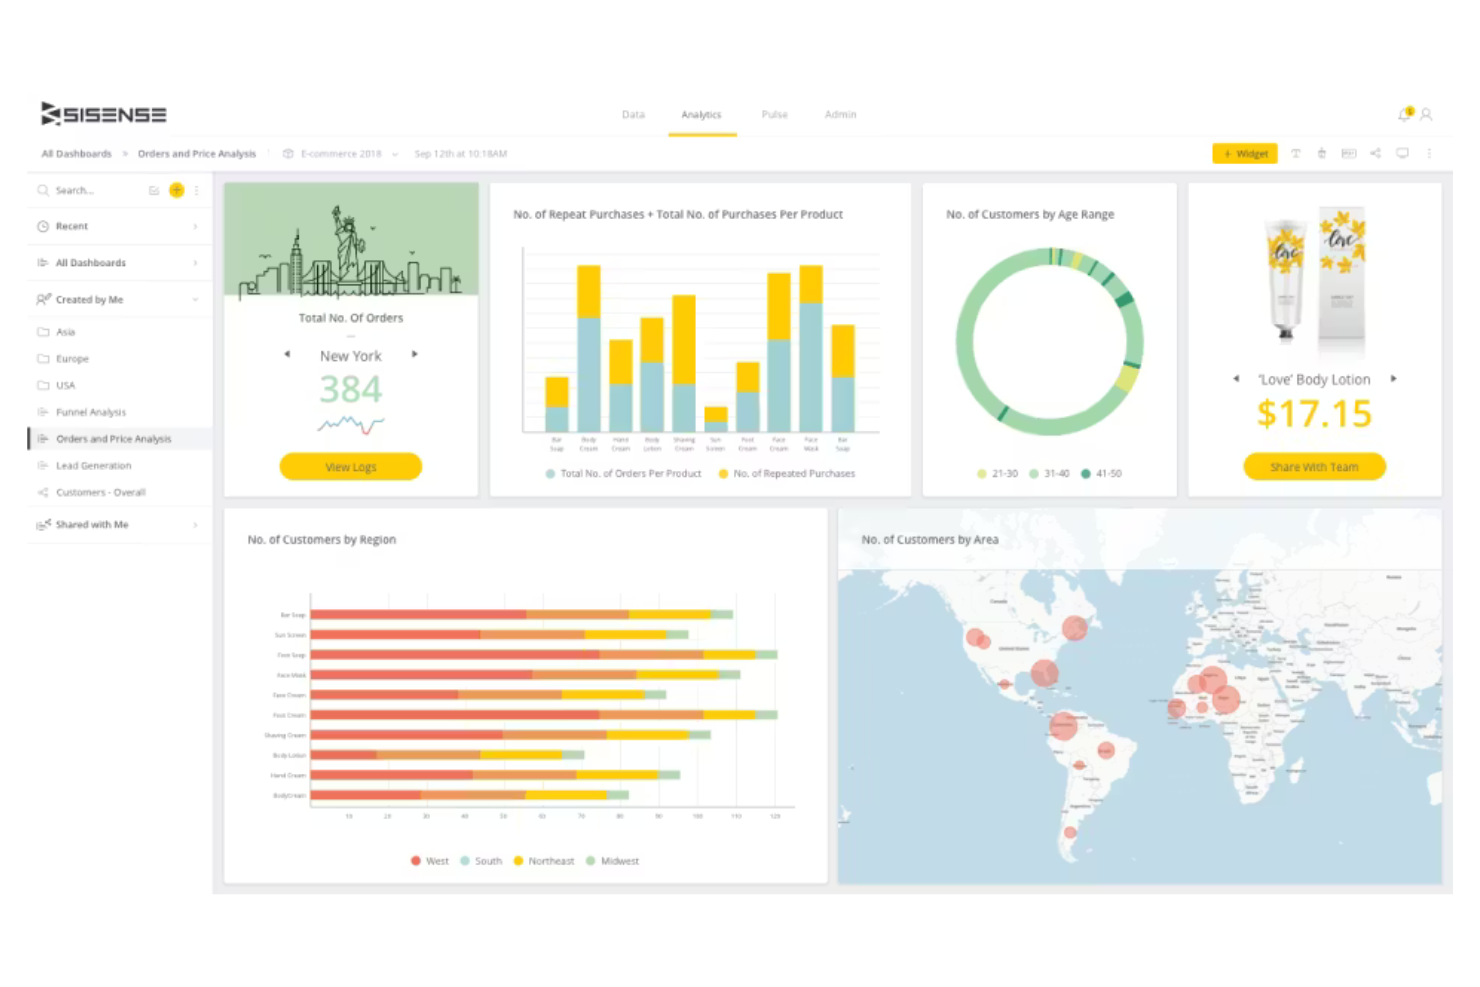Open the dashboard options kebab menu
Viewport: 1480px width, 987px height.
pos(1429,153)
